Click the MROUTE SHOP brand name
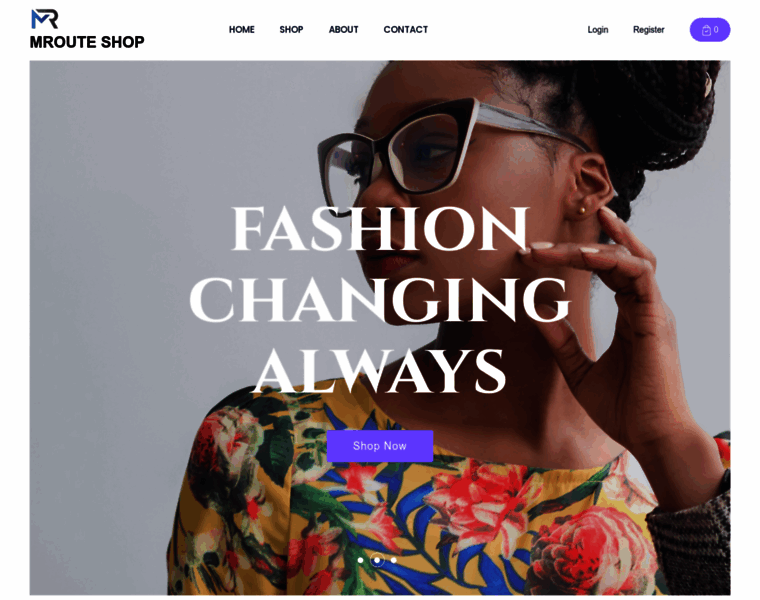The height and width of the screenshot is (600, 760). tap(87, 42)
